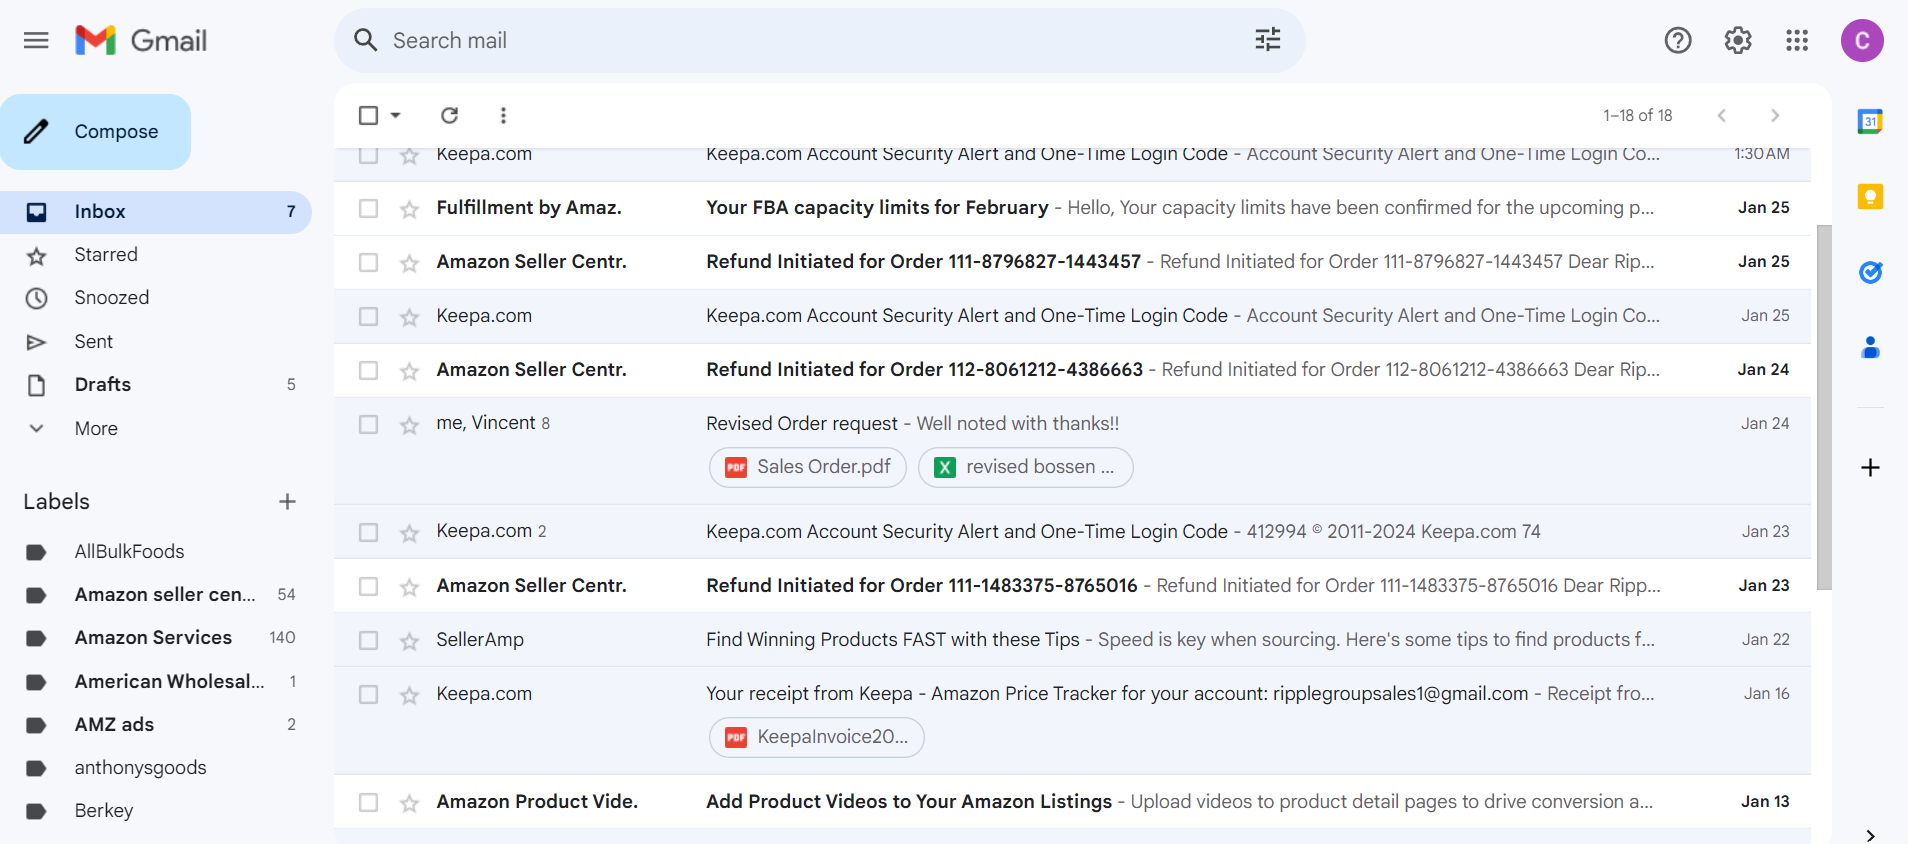Viewport: 1908px width, 844px height.
Task: Click the search magnifier icon
Action: pos(366,40)
